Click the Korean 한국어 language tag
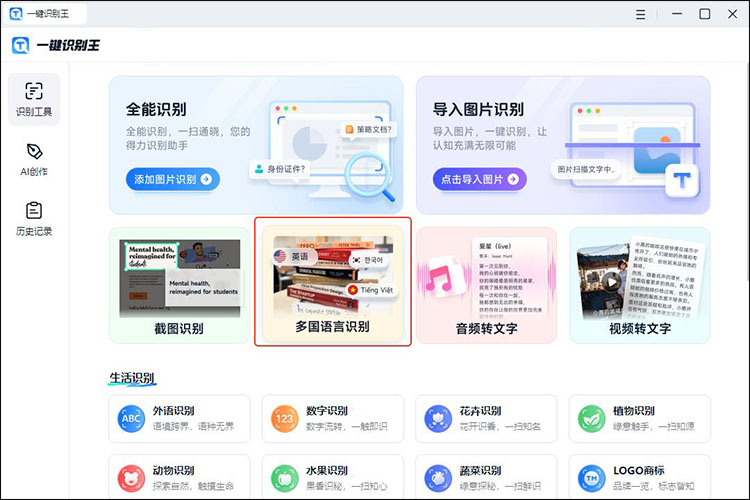 [368, 260]
